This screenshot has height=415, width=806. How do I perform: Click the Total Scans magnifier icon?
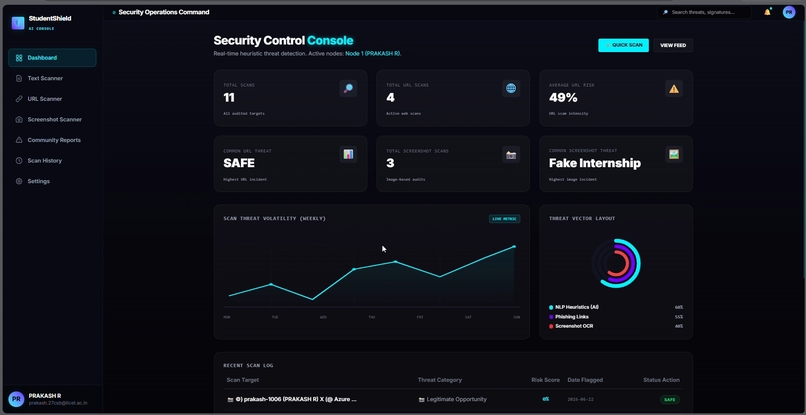pos(348,88)
